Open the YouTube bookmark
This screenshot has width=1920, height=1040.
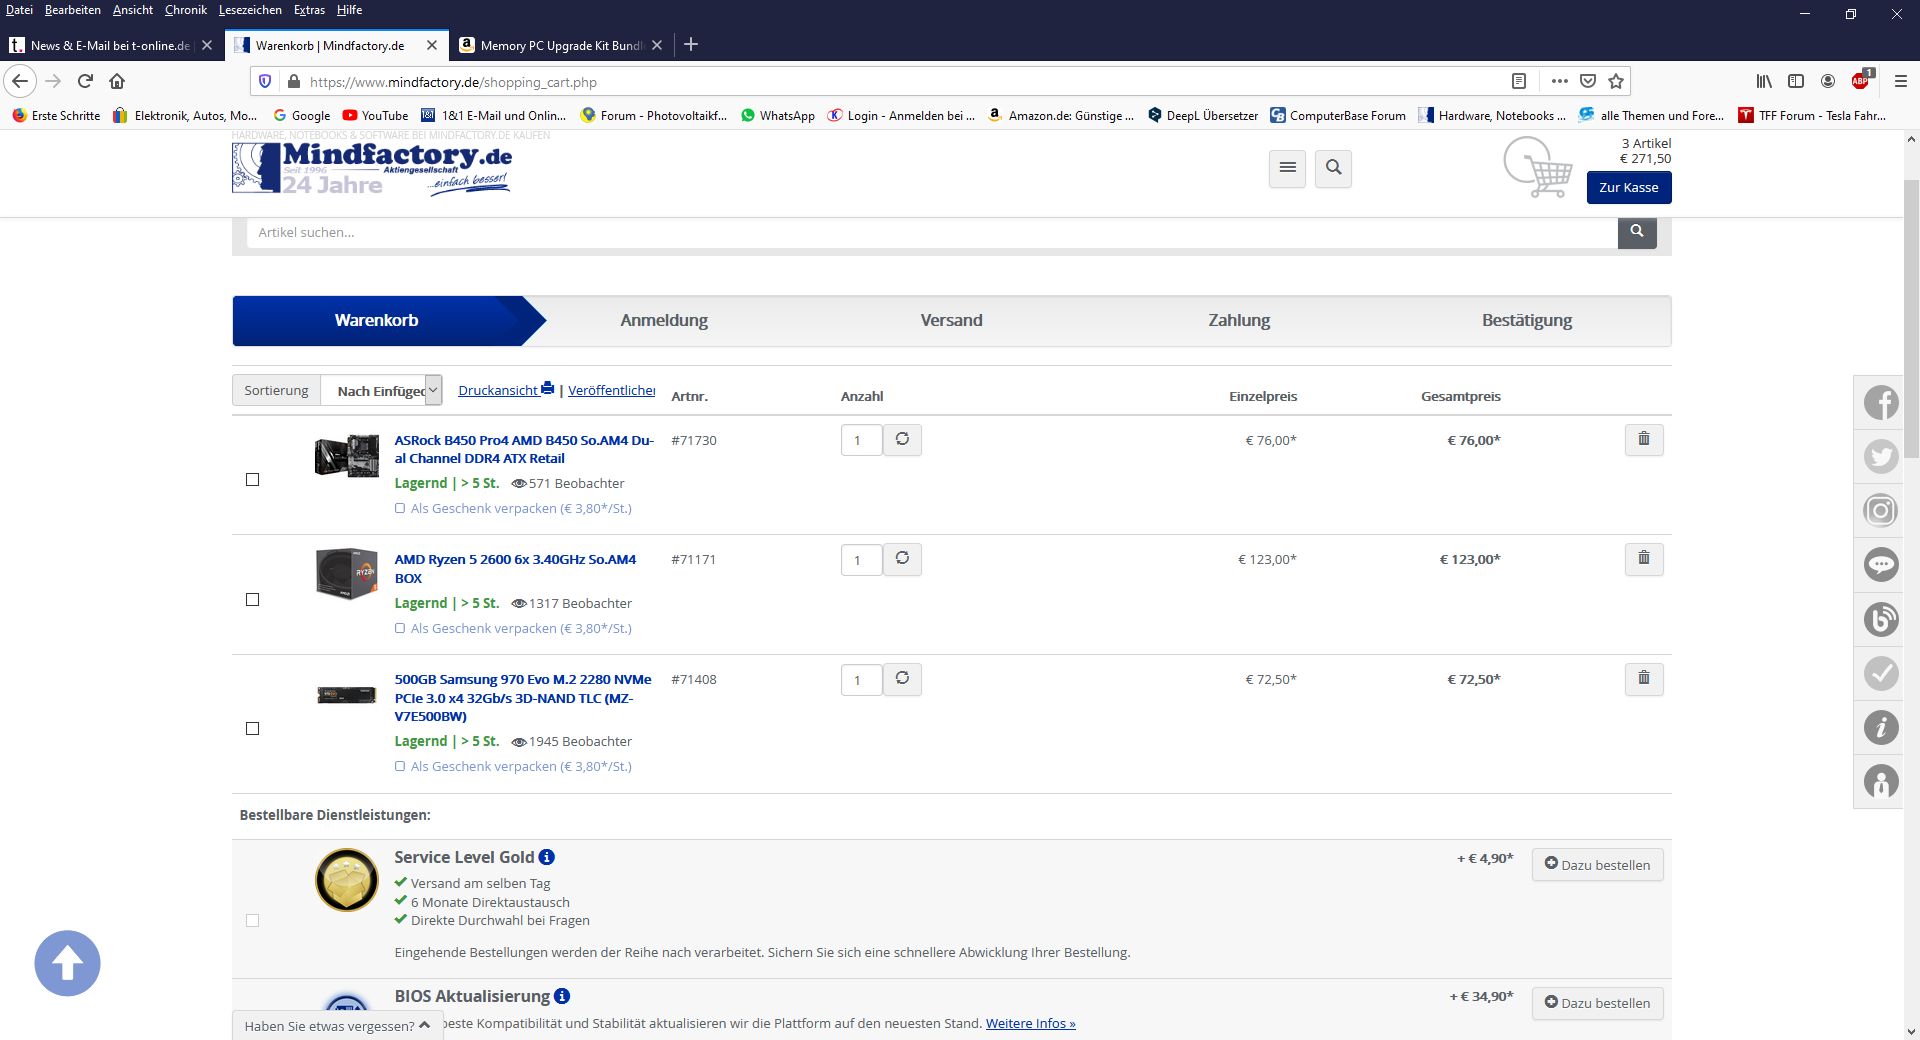(375, 115)
